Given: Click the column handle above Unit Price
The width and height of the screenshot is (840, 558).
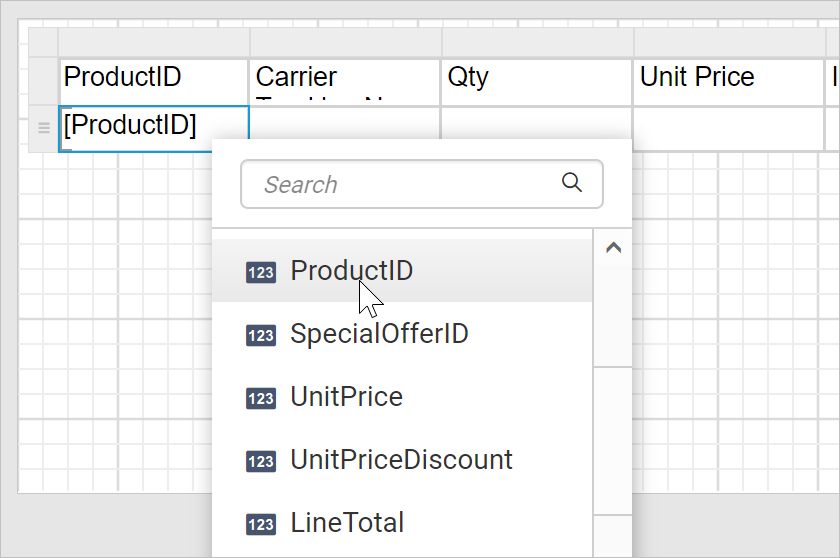Looking at the screenshot, I should click(x=729, y=42).
